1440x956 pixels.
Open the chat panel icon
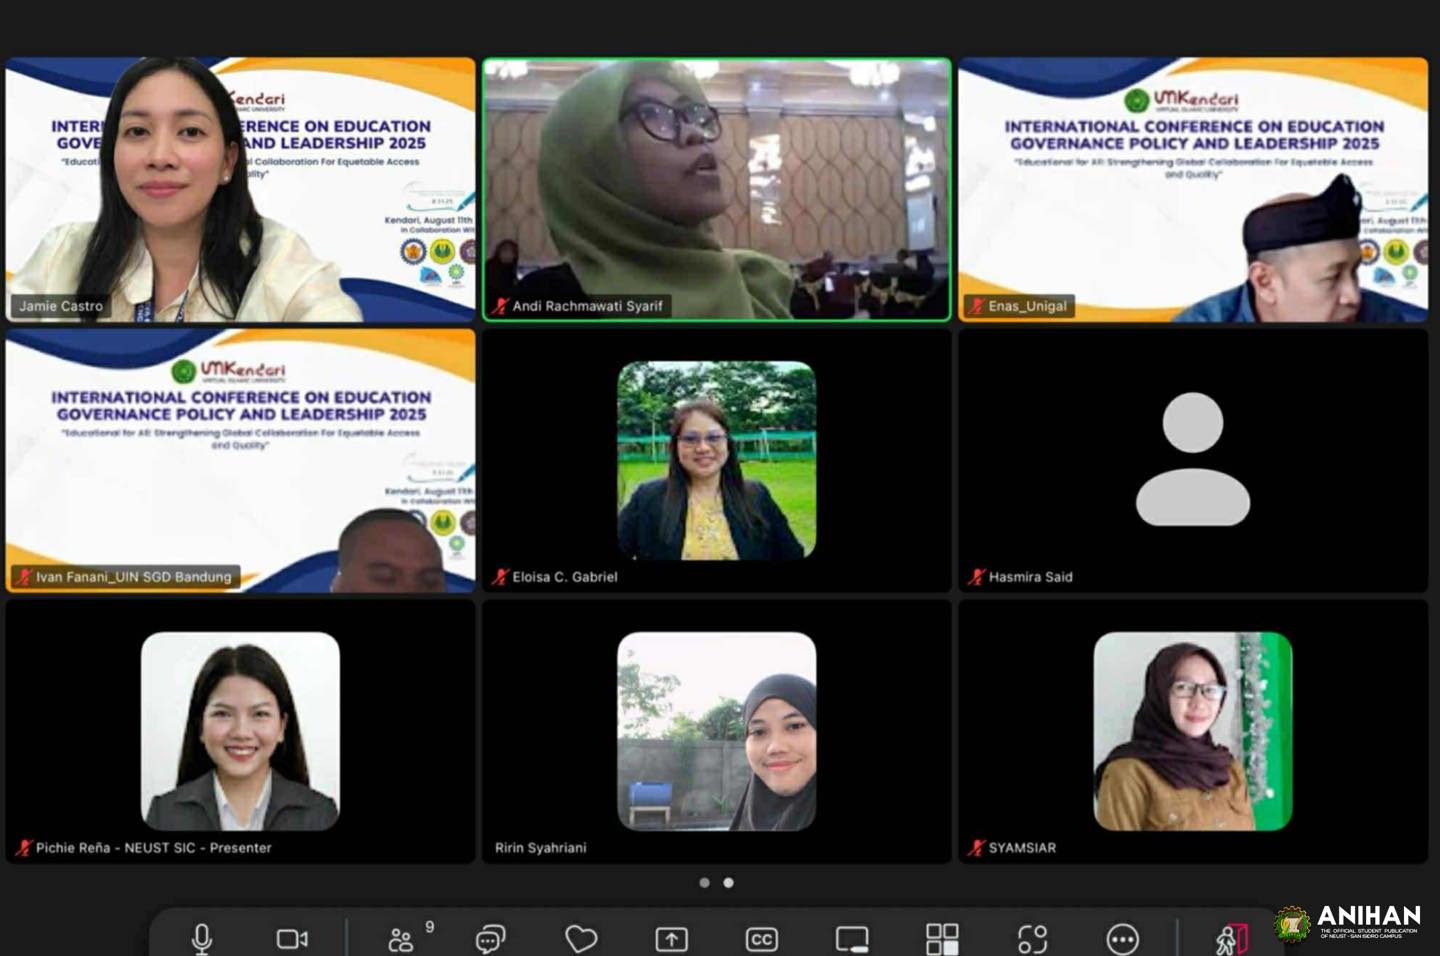point(490,939)
